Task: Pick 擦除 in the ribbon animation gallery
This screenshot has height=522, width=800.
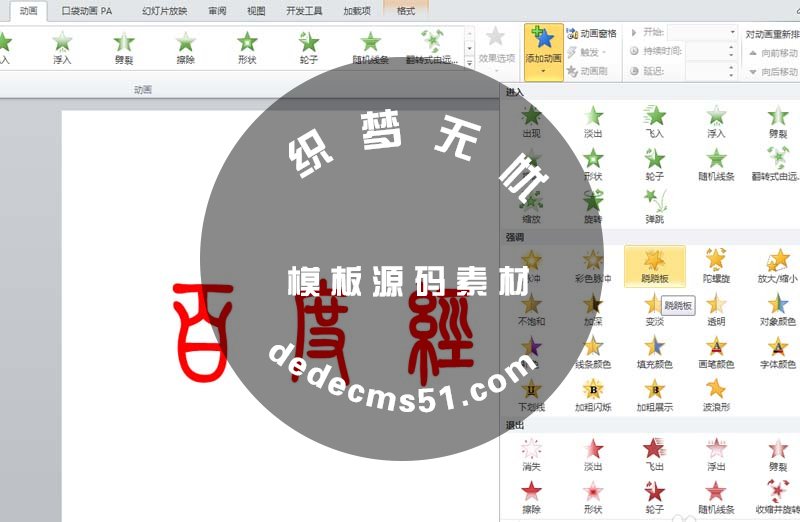Action: [x=186, y=47]
